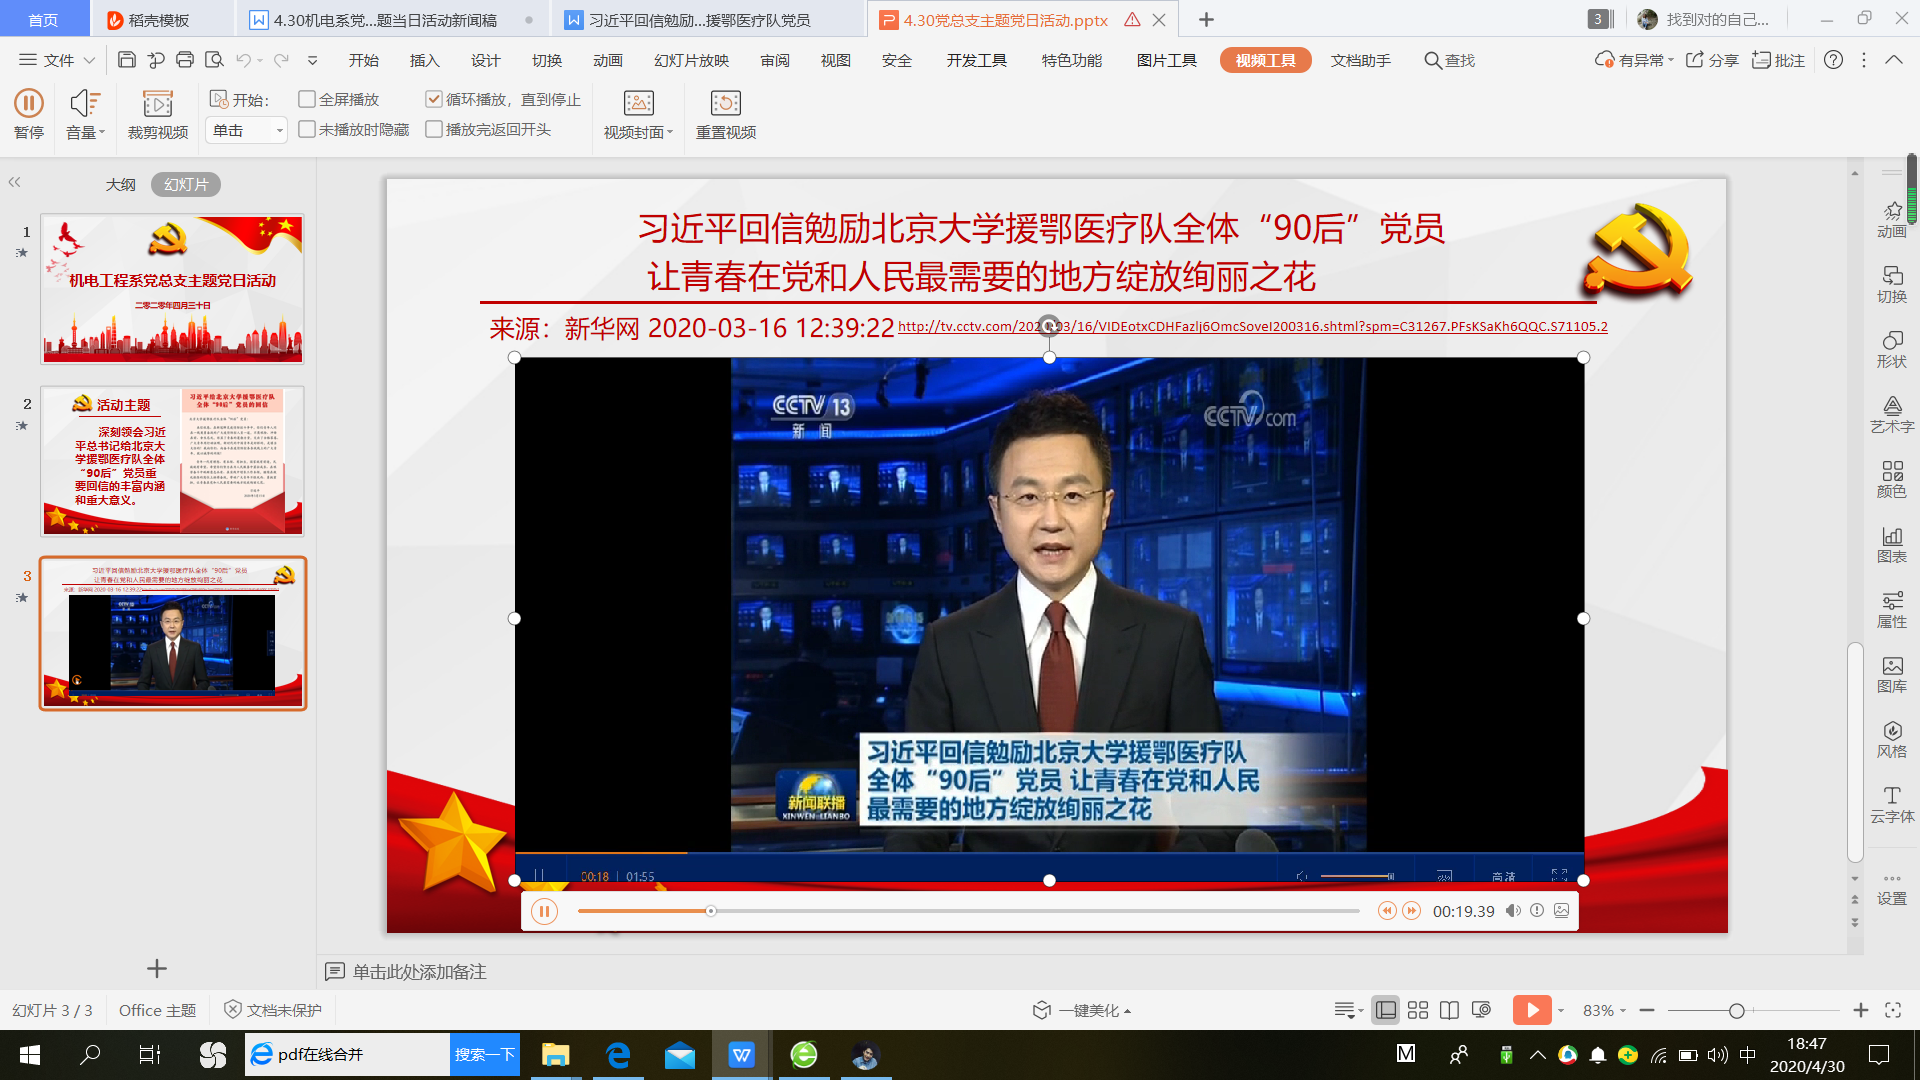Click the save icon in quick toolbar
Viewport: 1920px width, 1080px height.
coord(127,60)
